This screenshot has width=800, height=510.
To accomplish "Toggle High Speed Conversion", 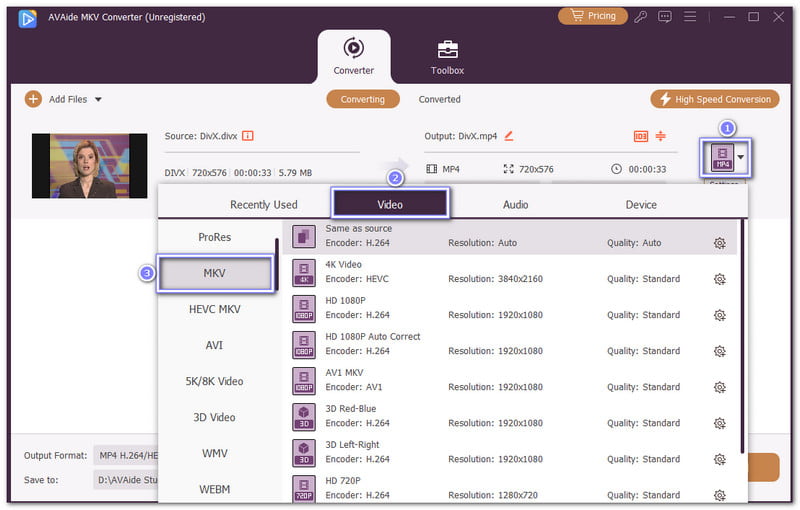I will click(715, 99).
